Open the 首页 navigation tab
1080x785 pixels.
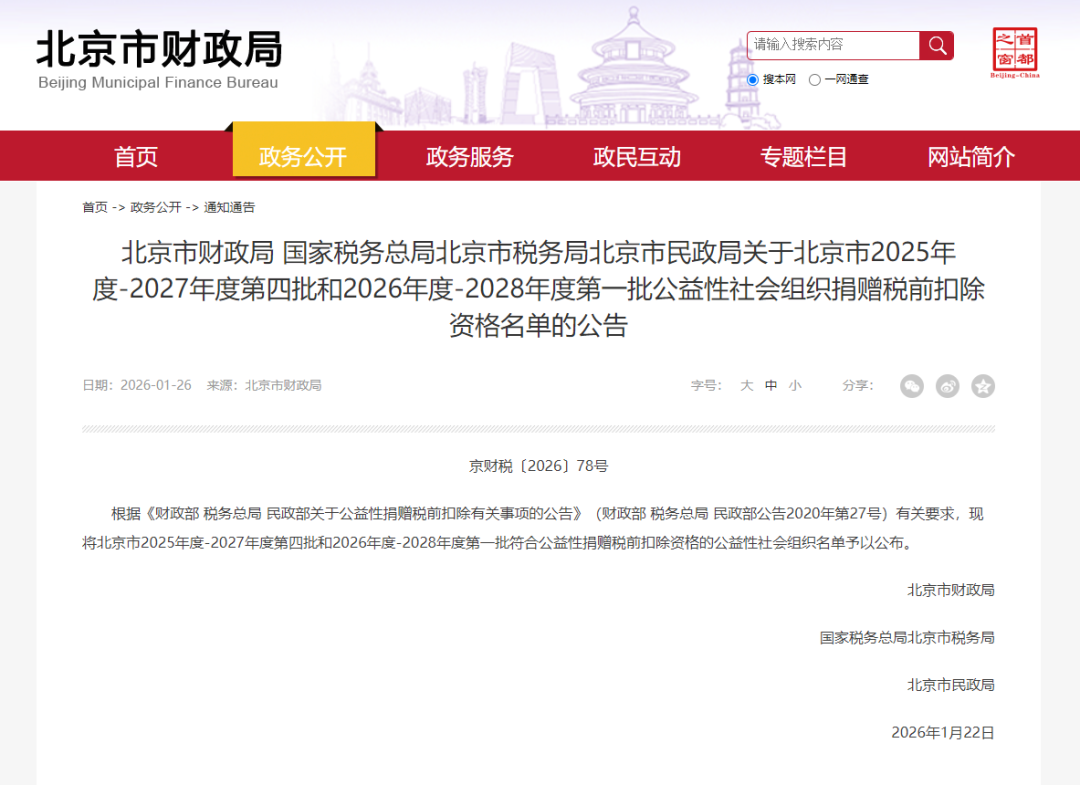(136, 156)
